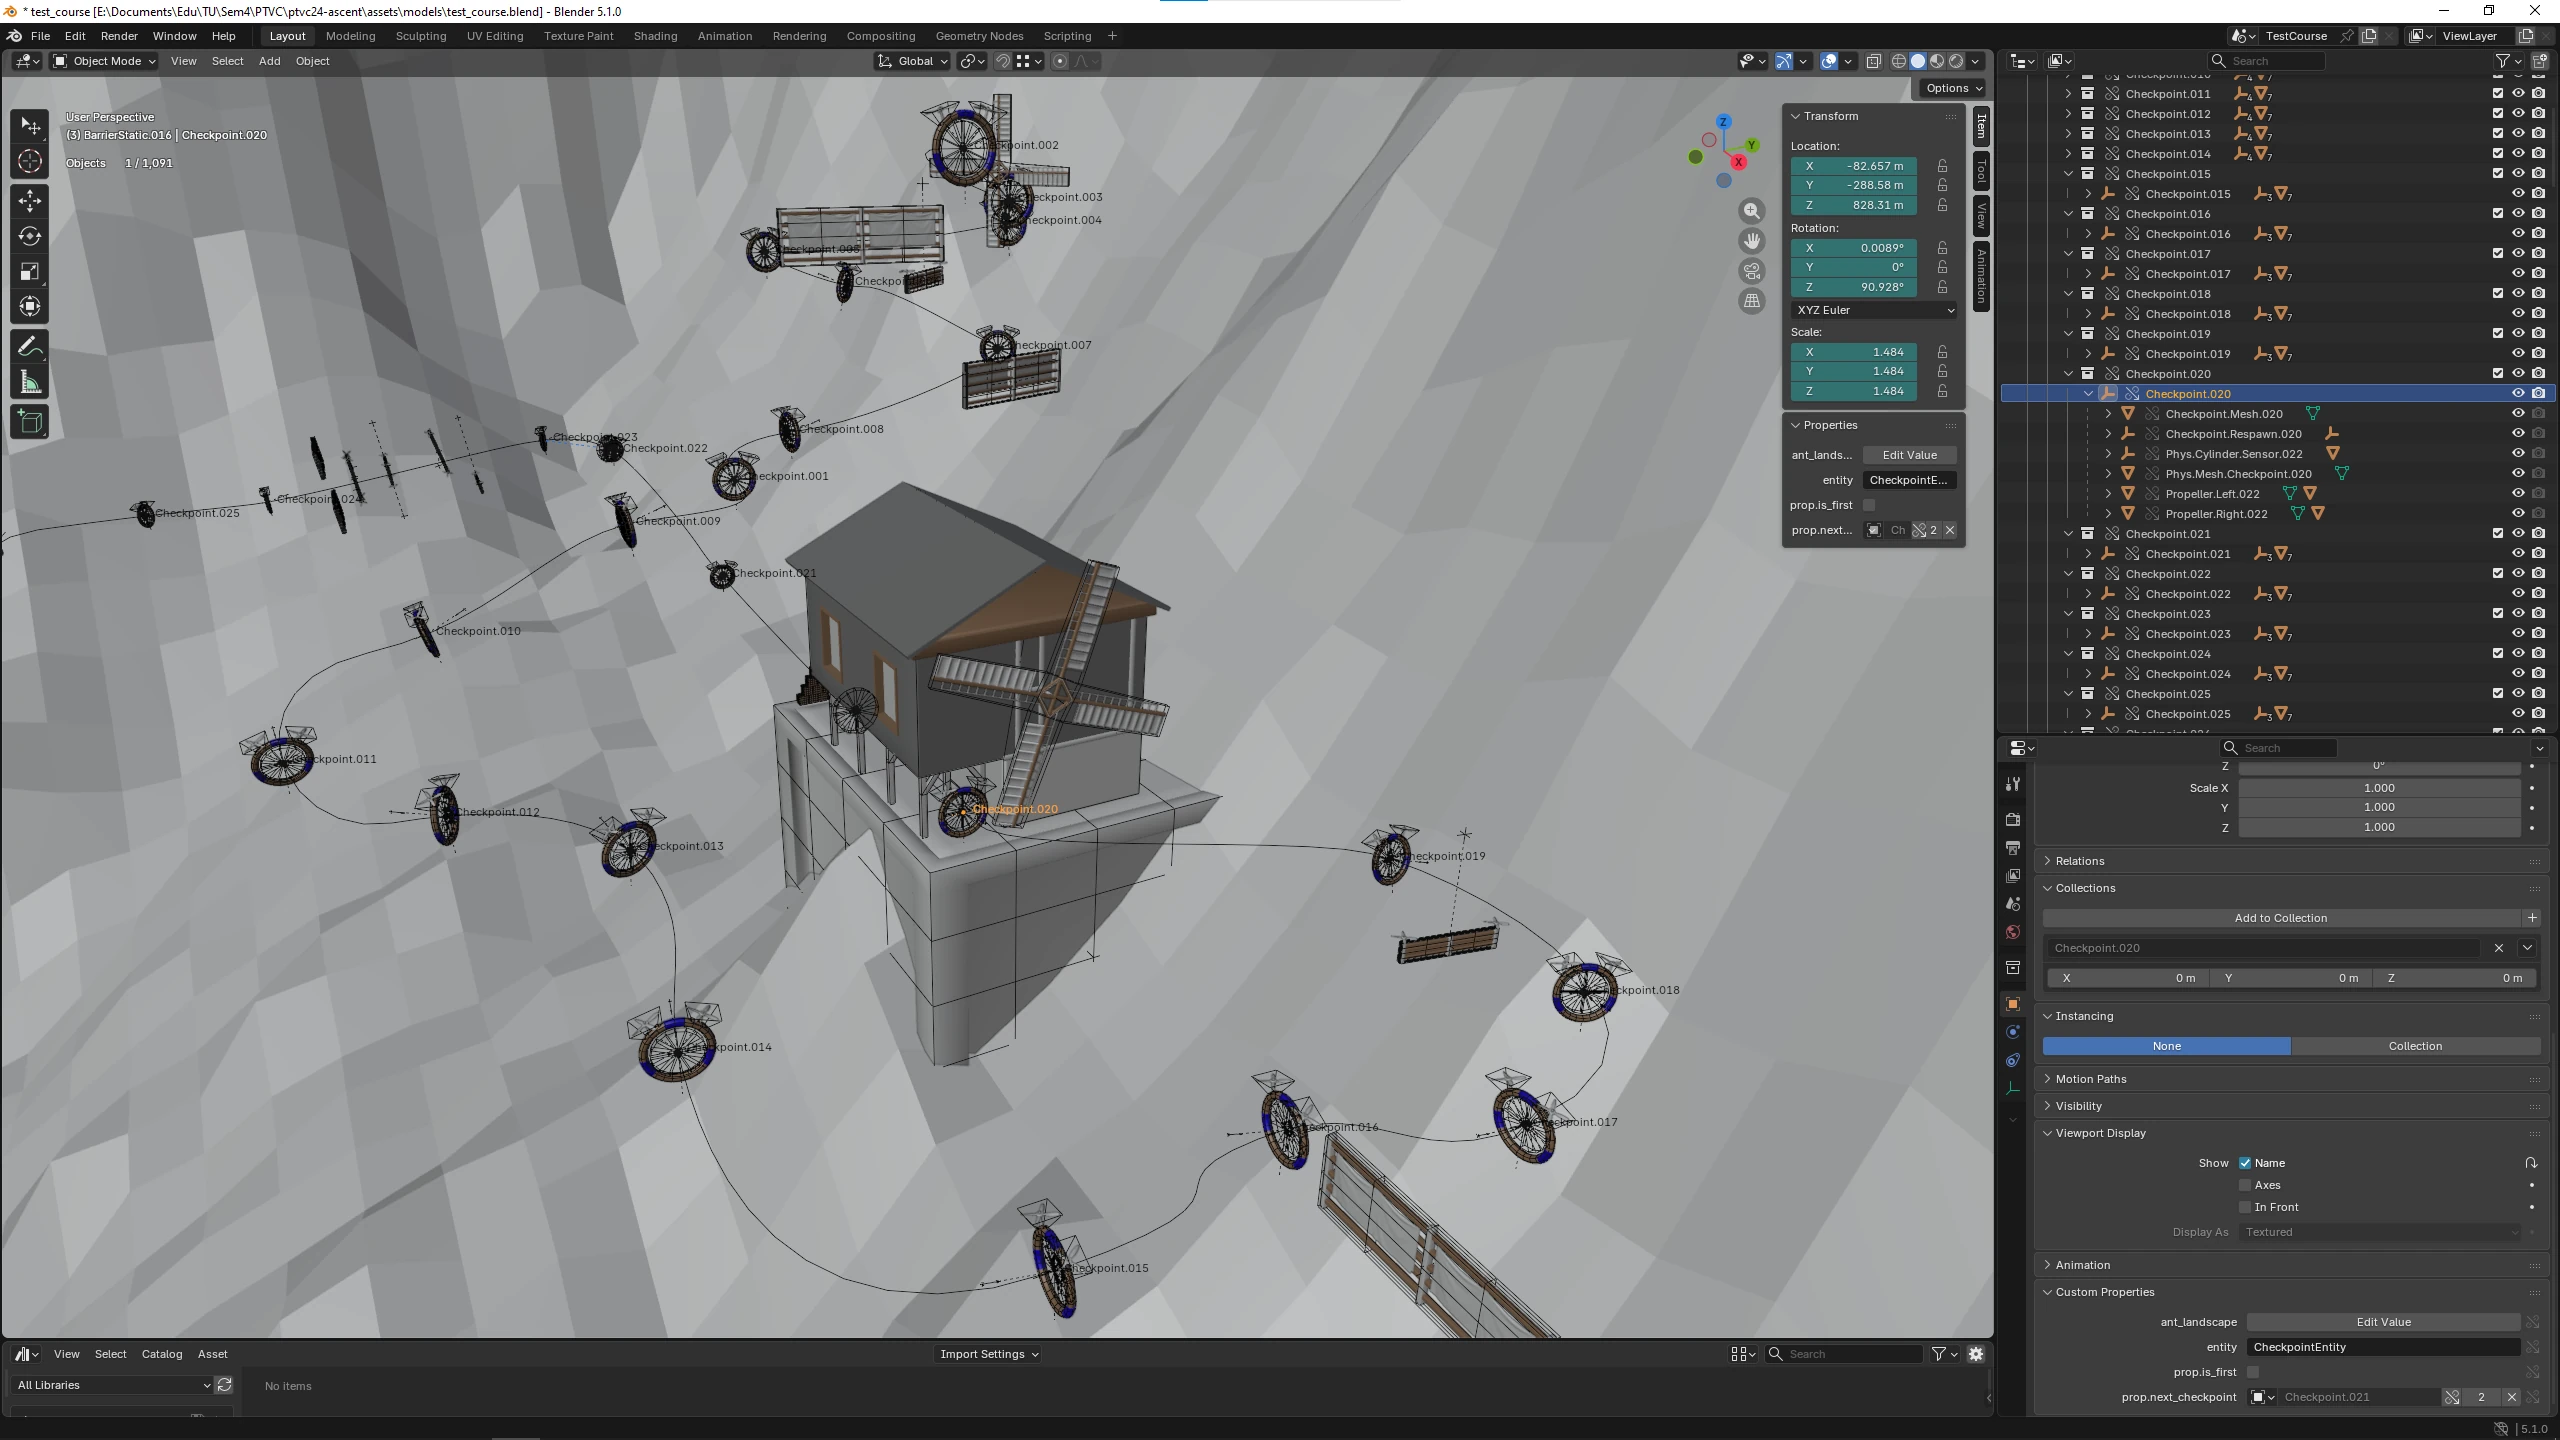This screenshot has height=1440, width=2560.
Task: Activate the Measure tool
Action: pos(30,382)
